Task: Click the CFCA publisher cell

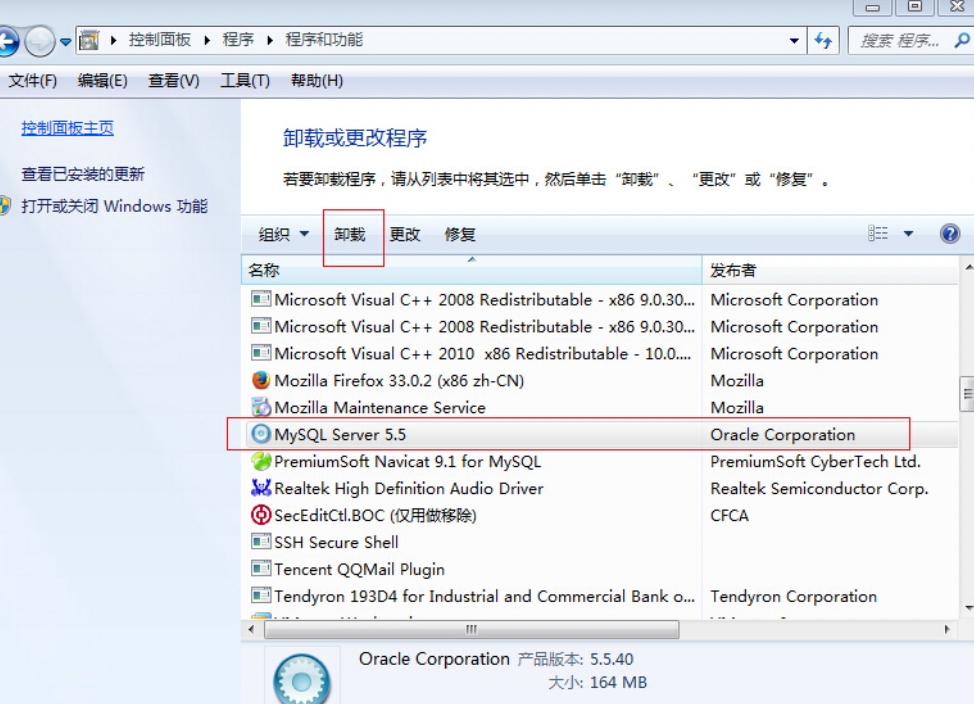Action: [x=730, y=516]
